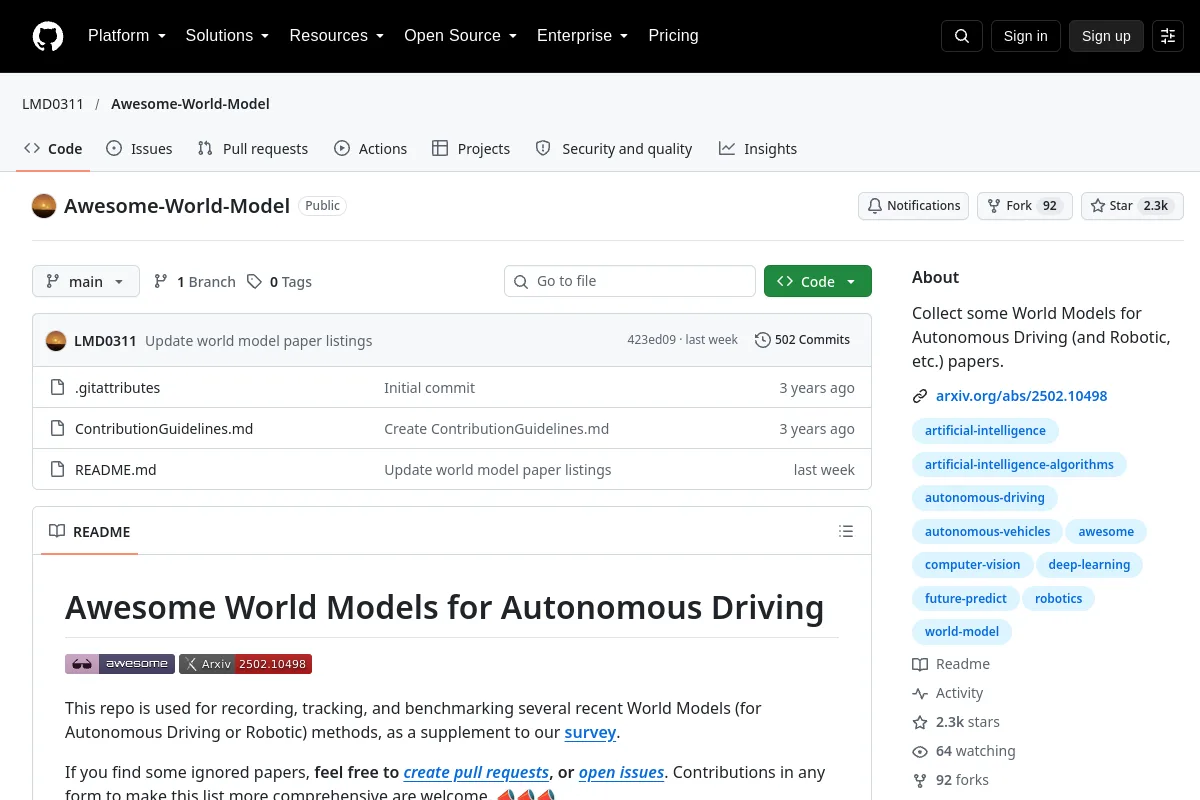Click the README.md file icon

point(57,470)
